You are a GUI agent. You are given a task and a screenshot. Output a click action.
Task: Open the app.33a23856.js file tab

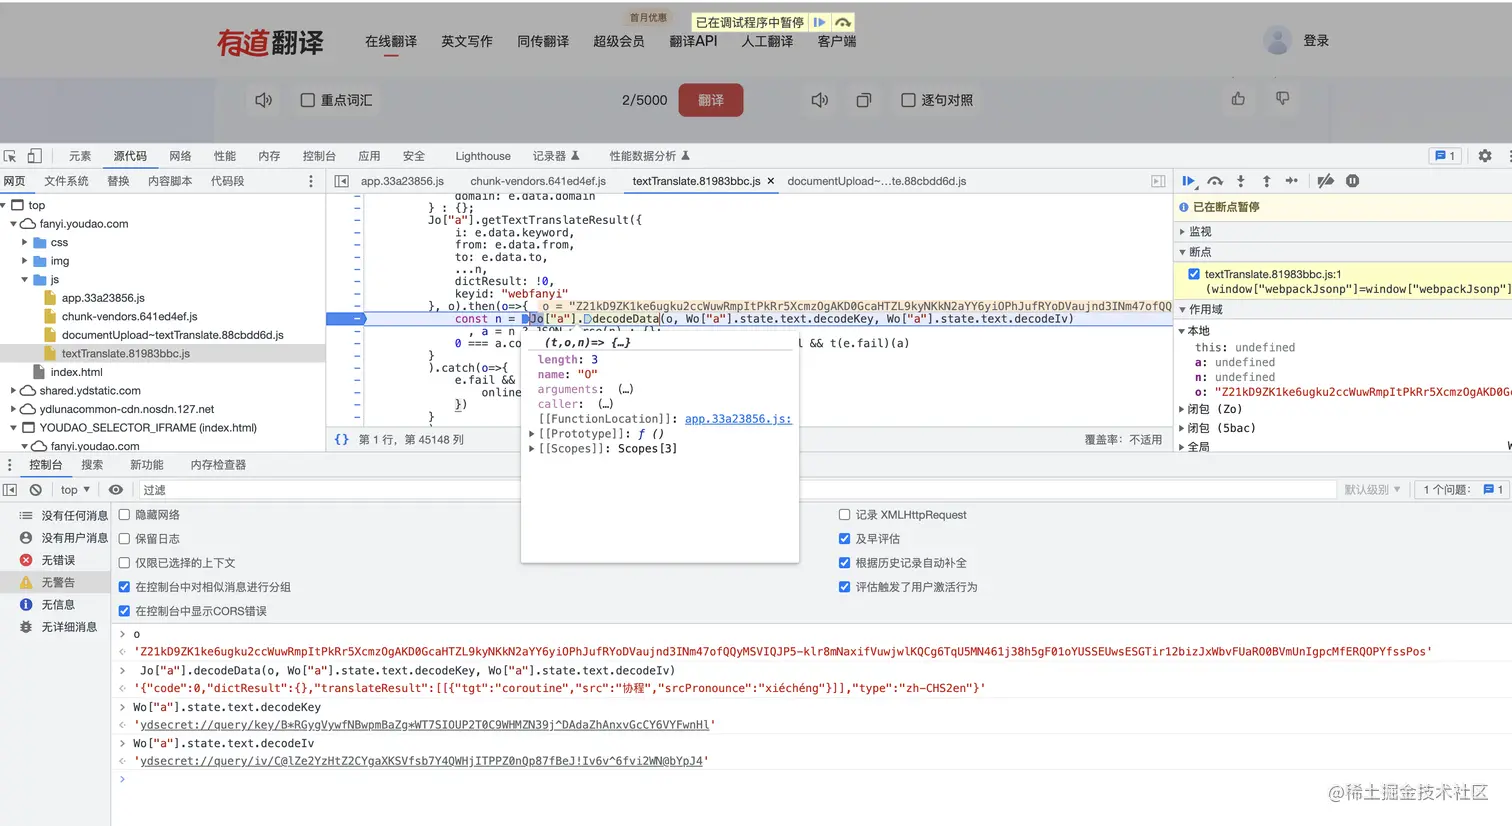(x=402, y=181)
